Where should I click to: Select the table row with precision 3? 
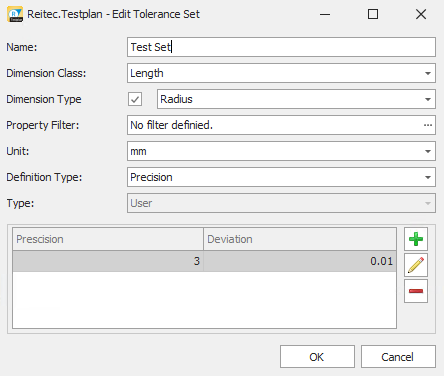click(x=204, y=261)
